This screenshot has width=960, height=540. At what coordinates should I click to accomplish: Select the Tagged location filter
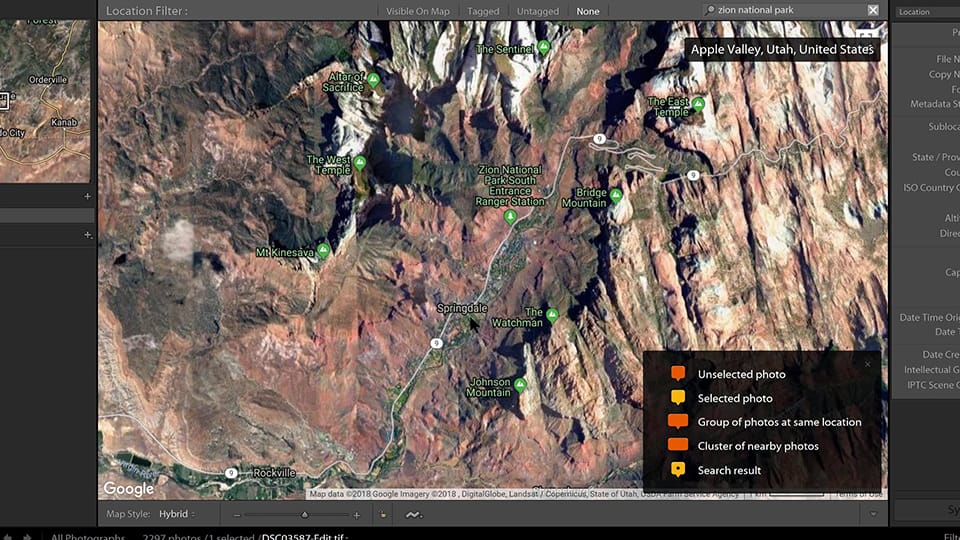tap(483, 11)
